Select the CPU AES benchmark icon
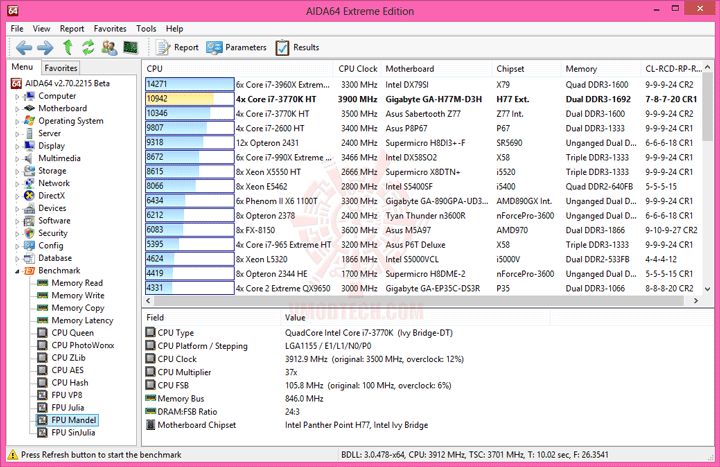The width and height of the screenshot is (720, 467). 42,370
